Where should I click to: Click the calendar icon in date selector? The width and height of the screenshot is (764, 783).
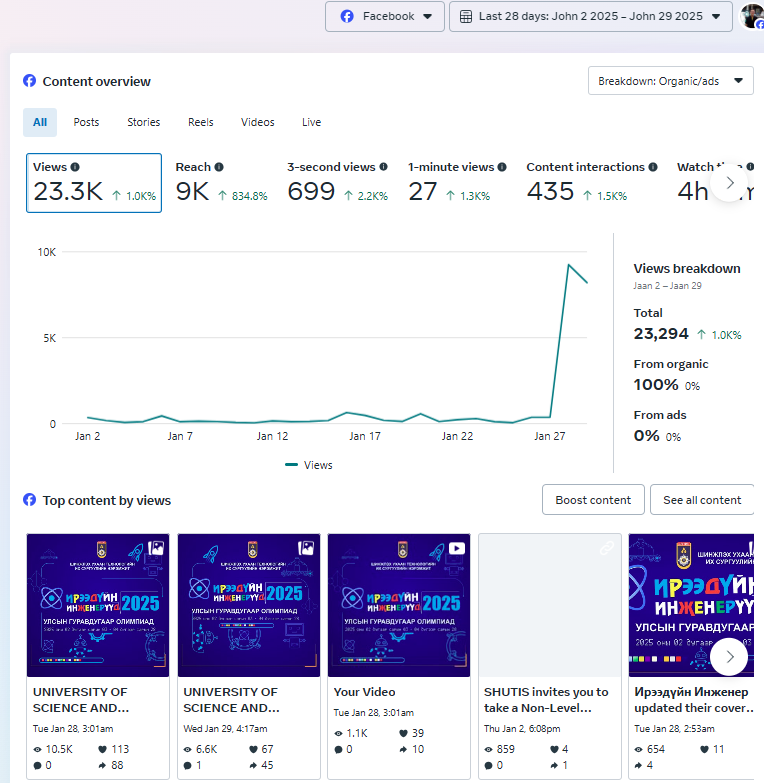[x=465, y=16]
